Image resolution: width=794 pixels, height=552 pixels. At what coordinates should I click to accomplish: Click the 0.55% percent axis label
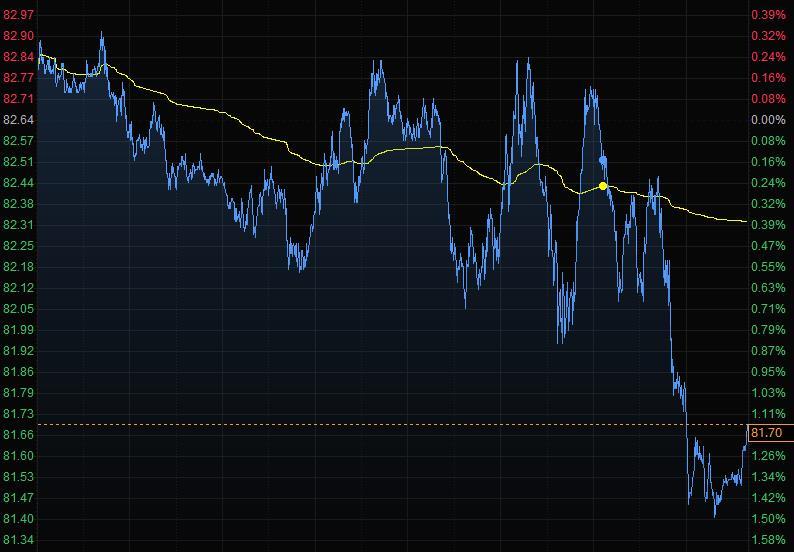[767, 267]
